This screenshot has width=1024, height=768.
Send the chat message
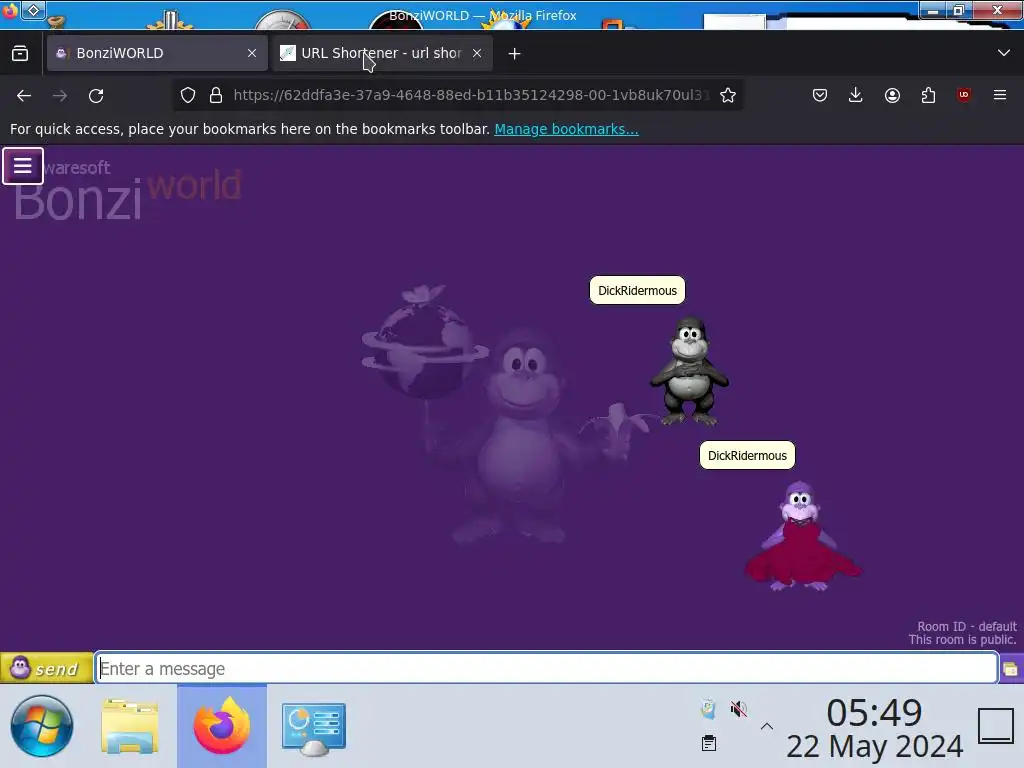46,668
